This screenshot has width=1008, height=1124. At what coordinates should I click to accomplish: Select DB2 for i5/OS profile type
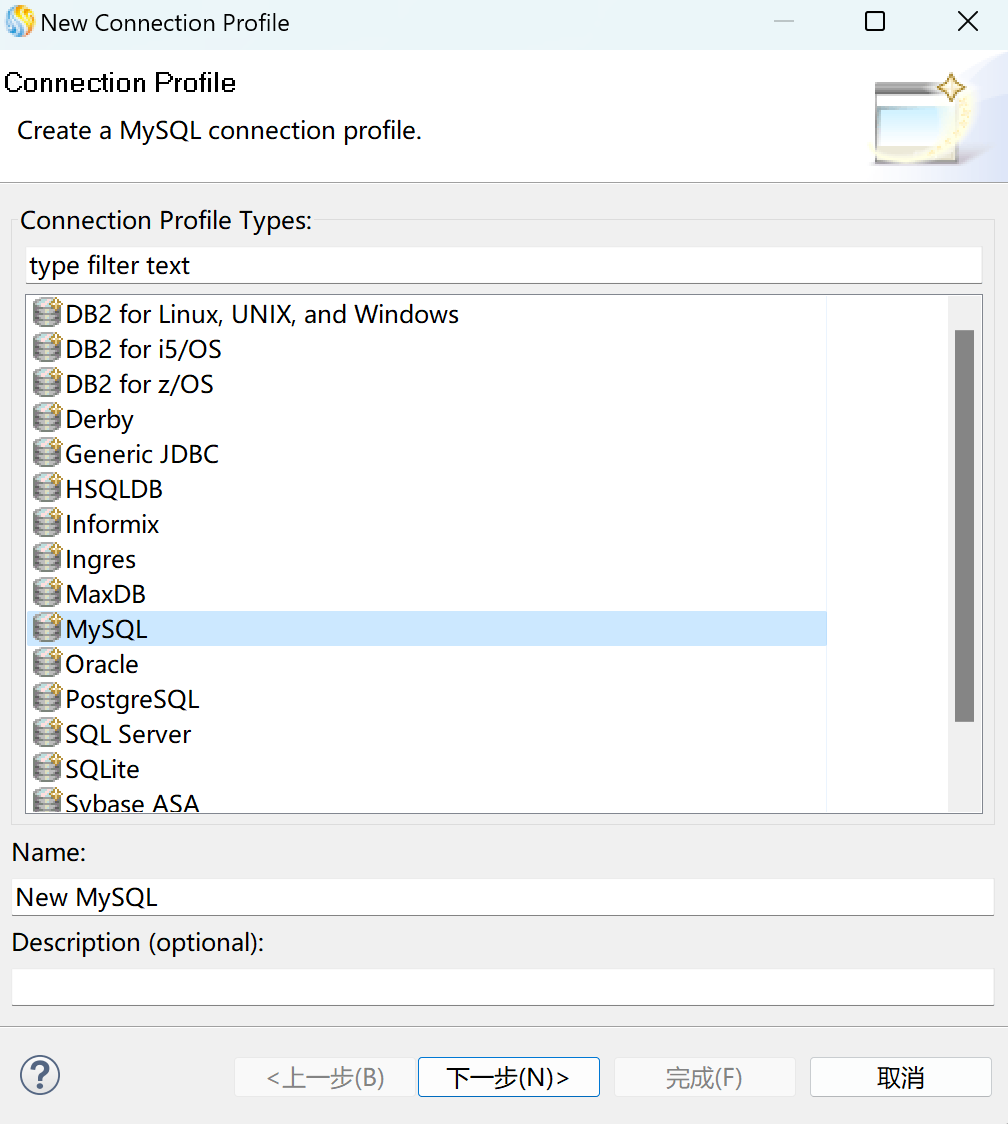pyautogui.click(x=143, y=349)
